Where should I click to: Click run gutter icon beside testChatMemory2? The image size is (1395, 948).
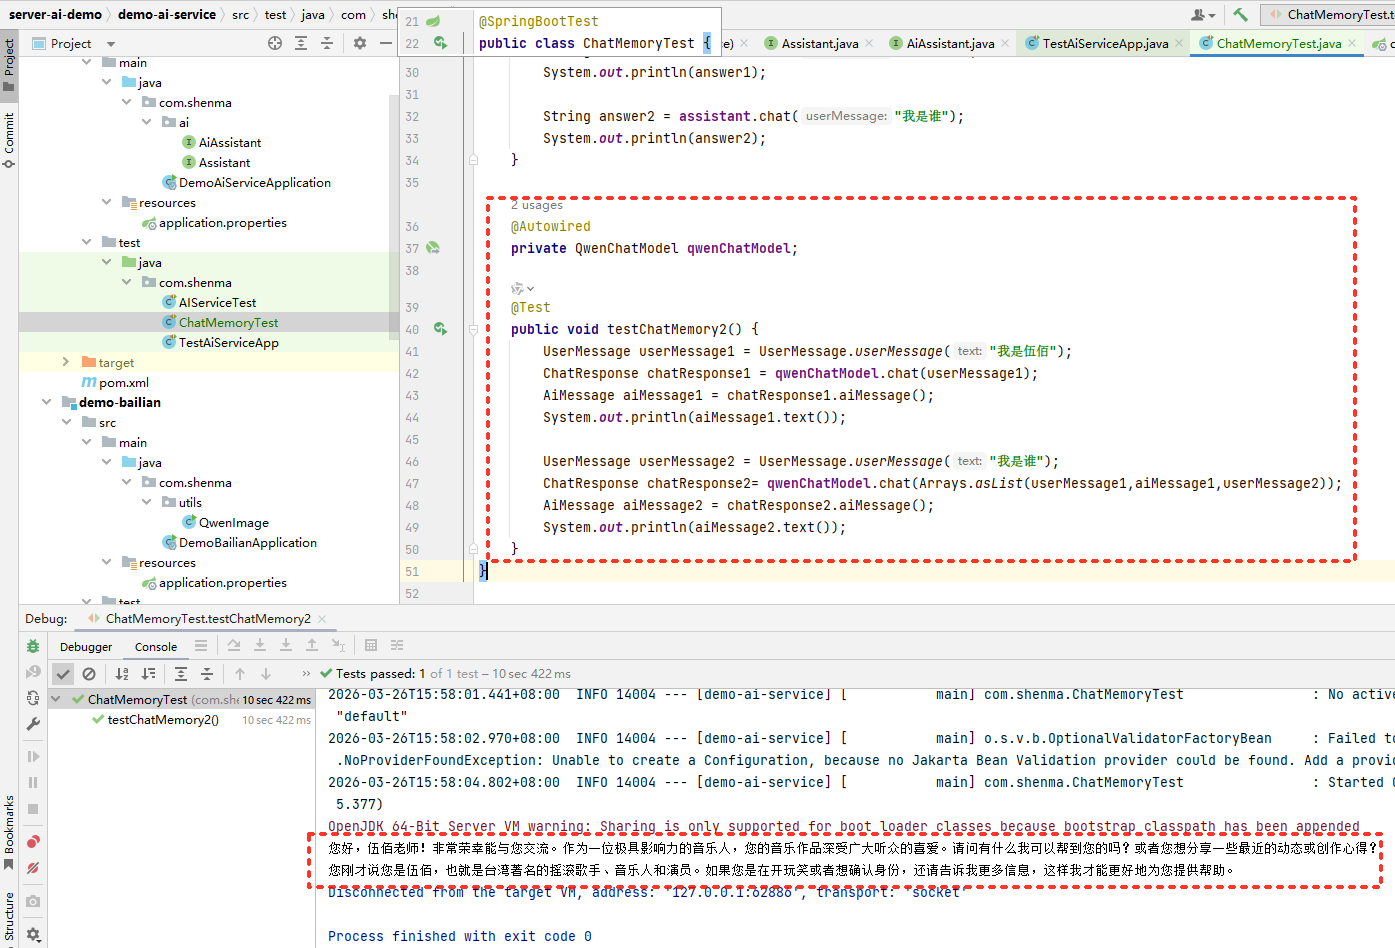(x=440, y=329)
